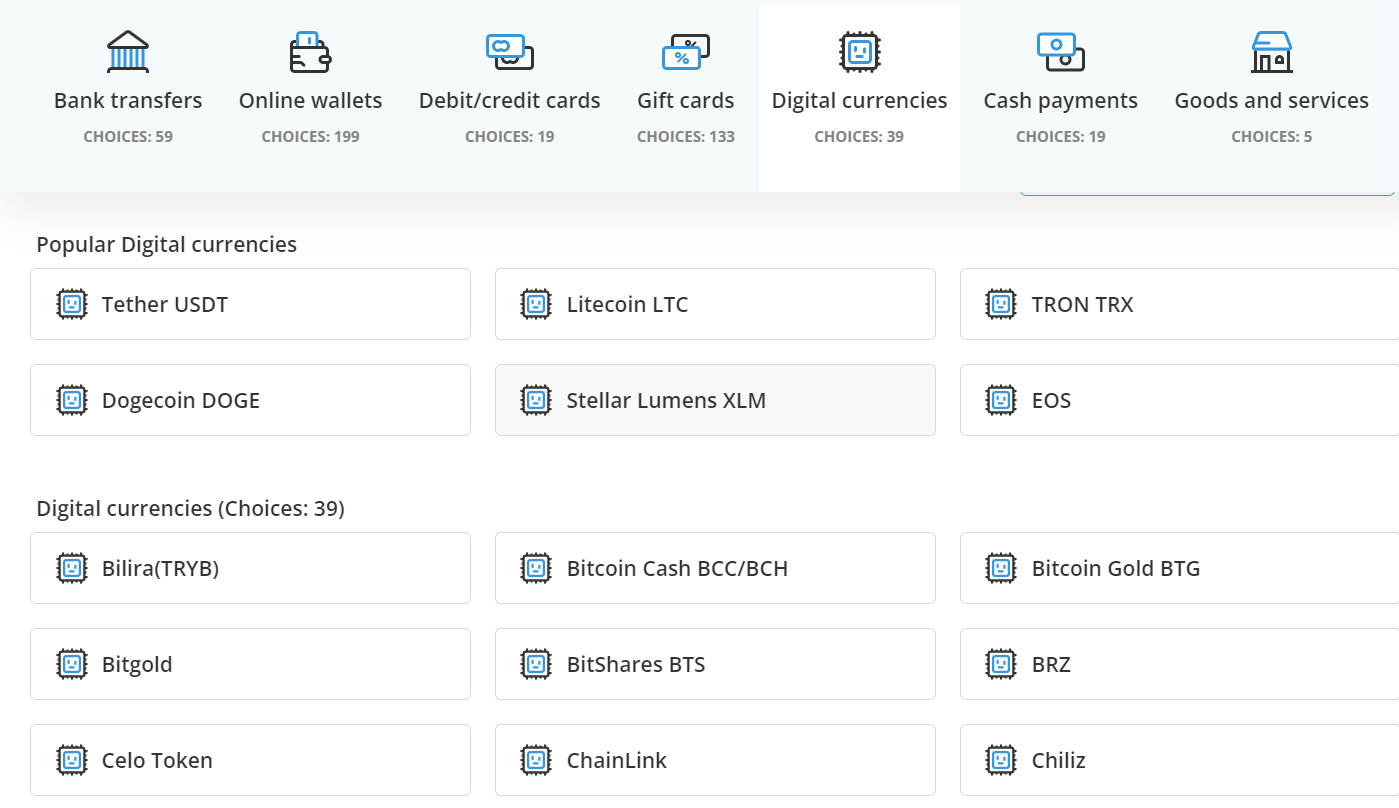Click the Online wallets wallet icon

310,50
